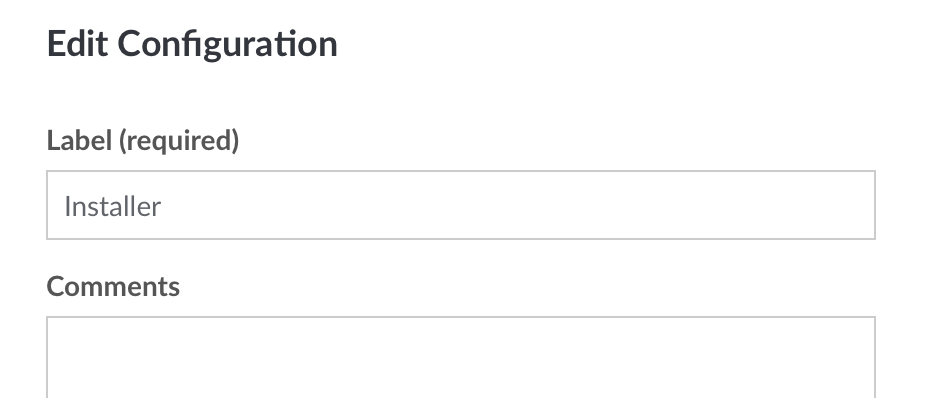Activate the empty Comments box

[x=461, y=357]
